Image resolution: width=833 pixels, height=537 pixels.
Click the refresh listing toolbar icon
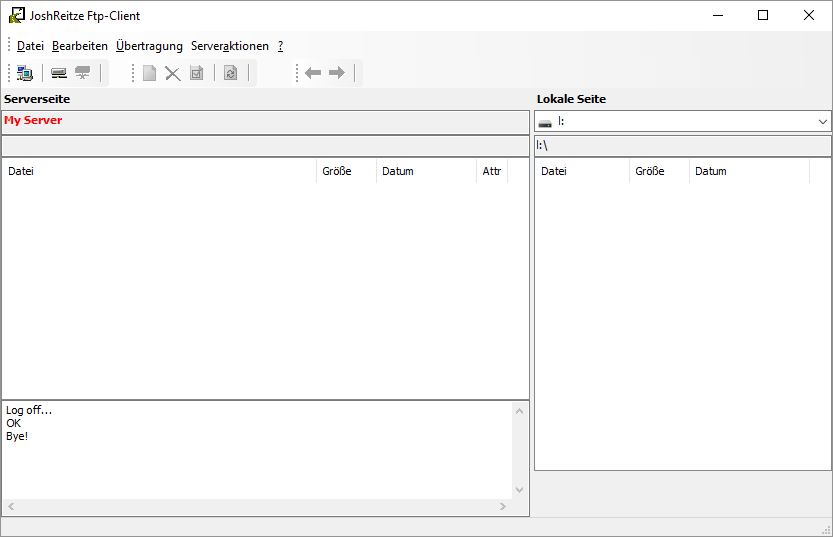[x=231, y=73]
